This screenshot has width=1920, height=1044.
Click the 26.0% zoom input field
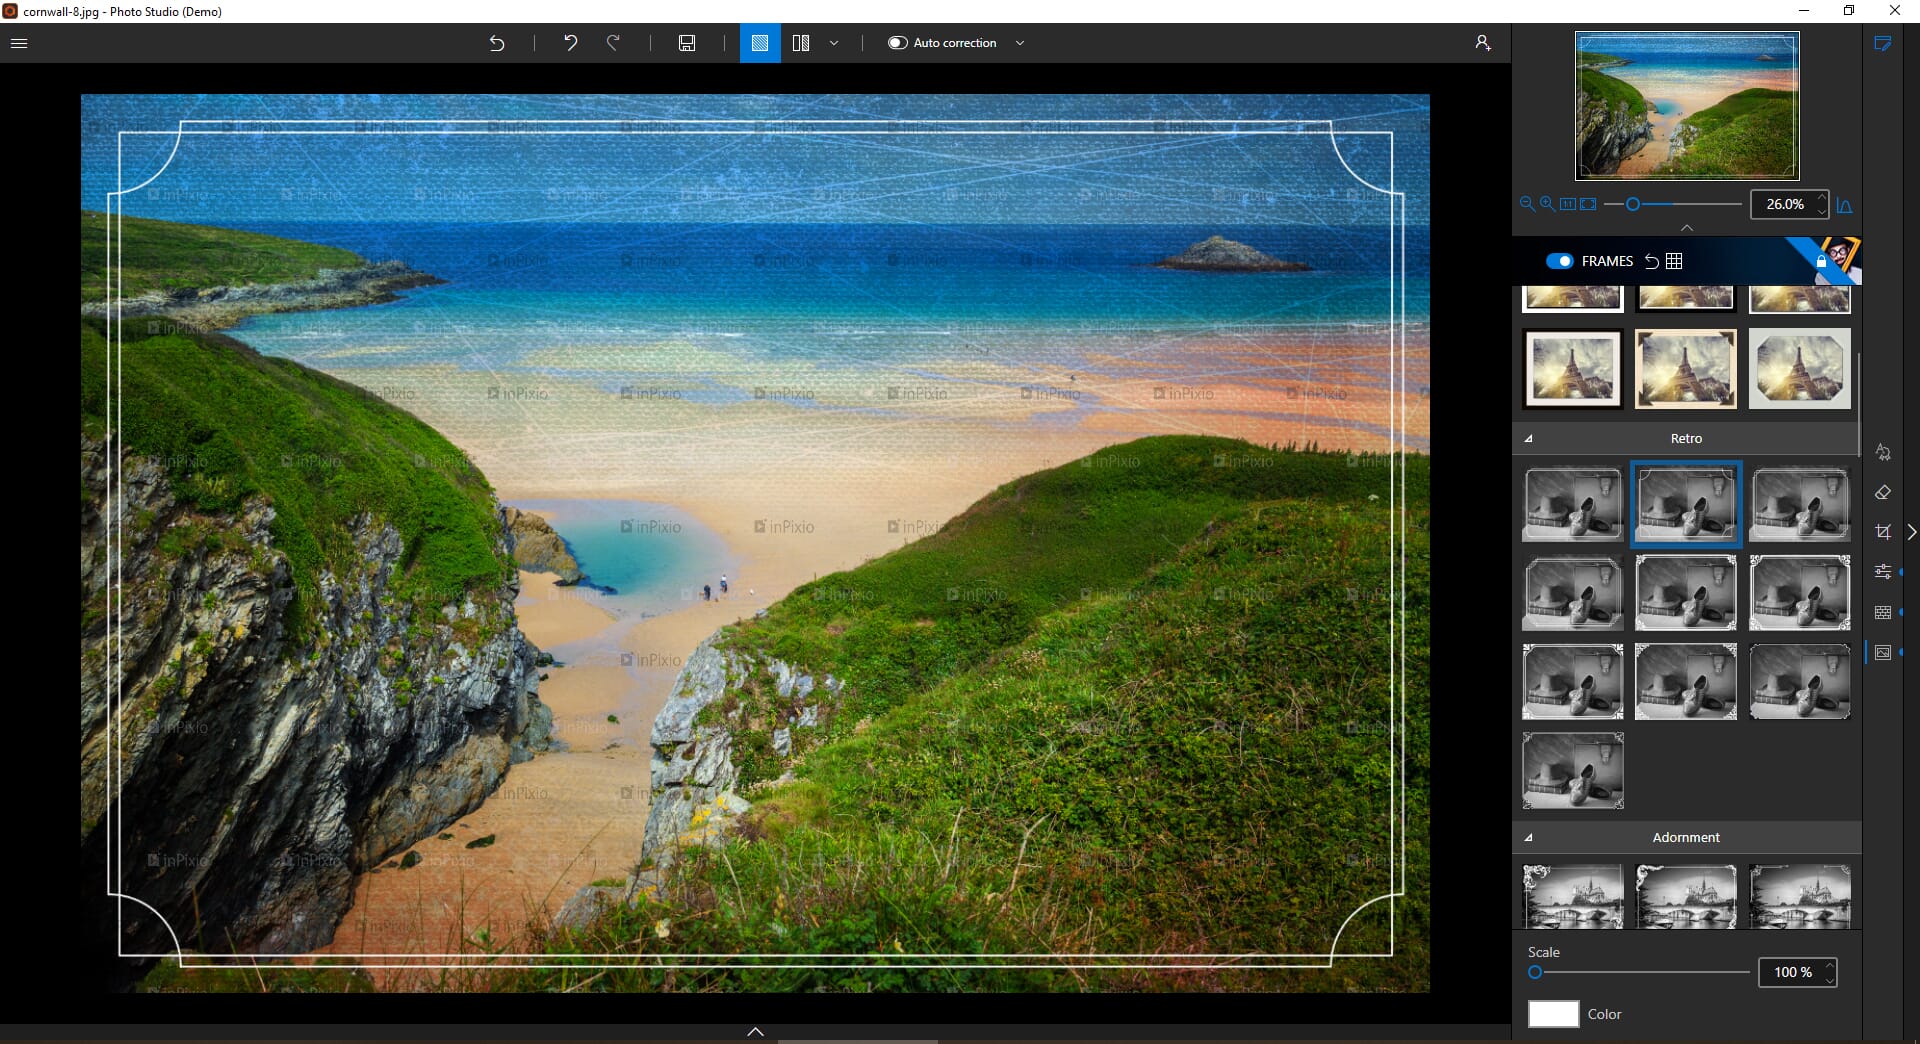1784,204
